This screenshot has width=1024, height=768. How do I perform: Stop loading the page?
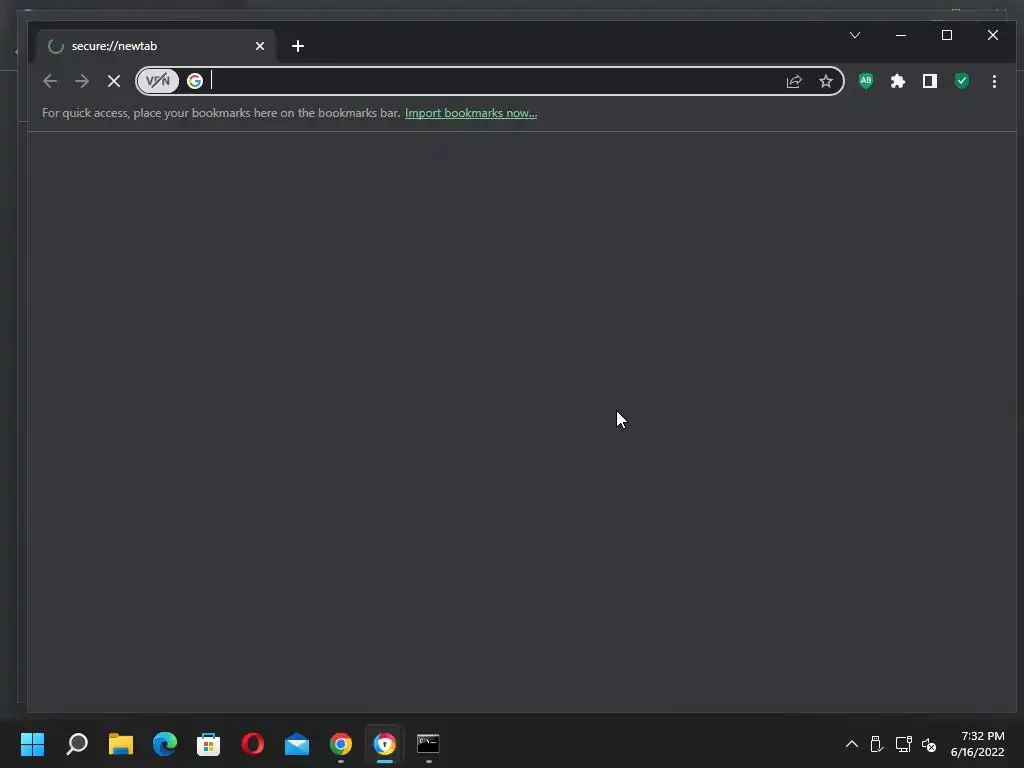[114, 81]
